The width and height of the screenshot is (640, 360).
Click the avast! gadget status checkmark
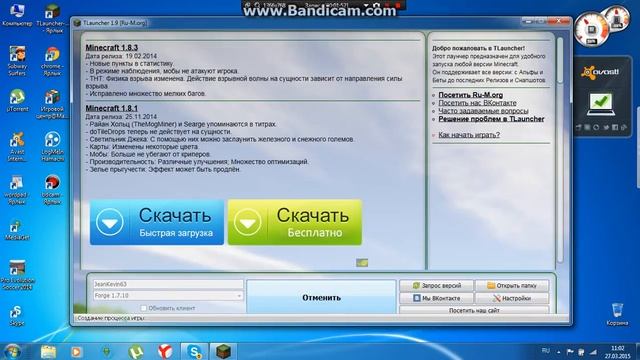click(600, 103)
